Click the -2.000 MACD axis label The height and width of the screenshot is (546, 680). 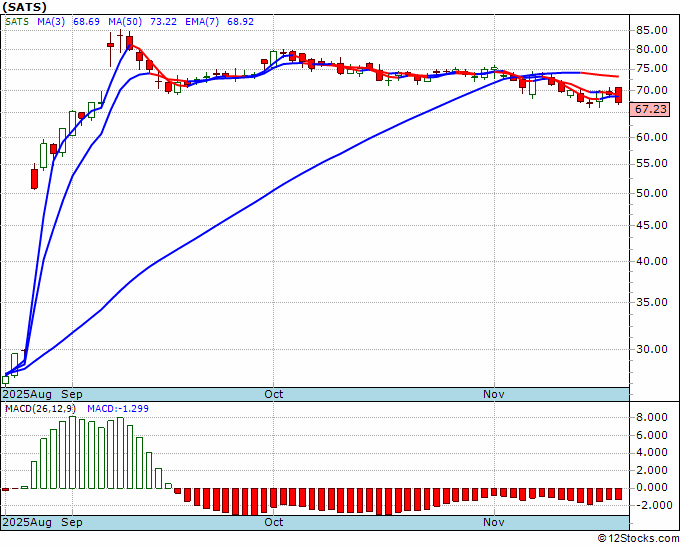click(x=654, y=506)
